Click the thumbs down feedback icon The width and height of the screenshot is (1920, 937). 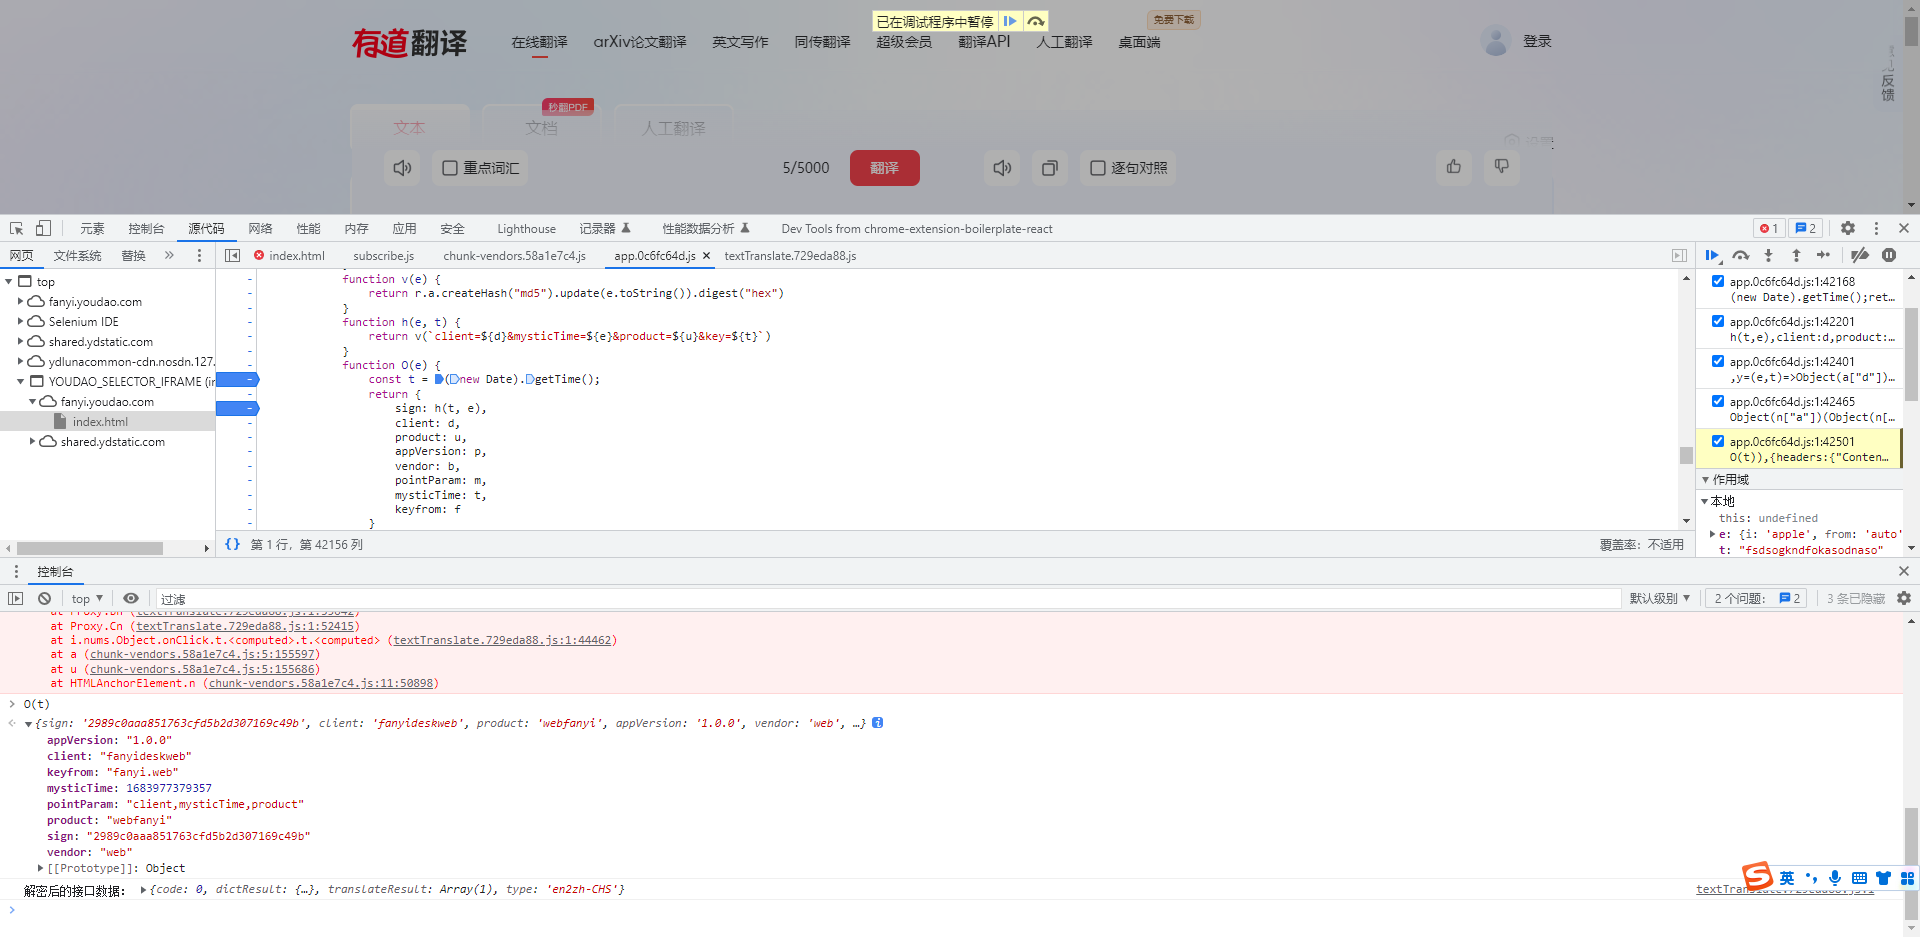[x=1502, y=167]
